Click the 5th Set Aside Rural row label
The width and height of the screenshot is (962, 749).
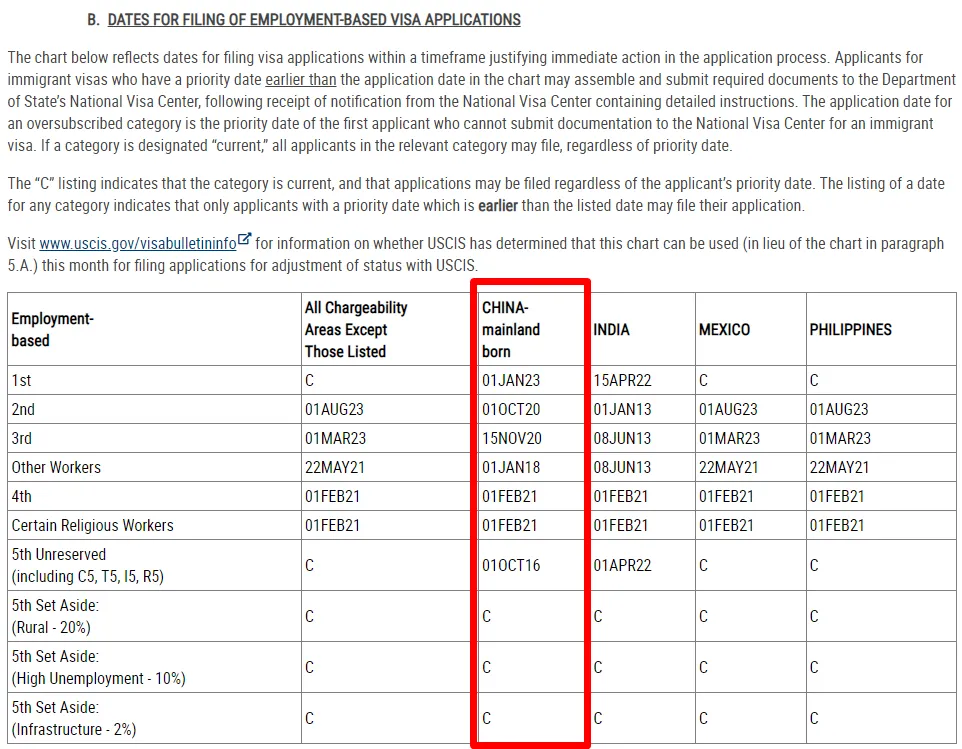(56, 616)
